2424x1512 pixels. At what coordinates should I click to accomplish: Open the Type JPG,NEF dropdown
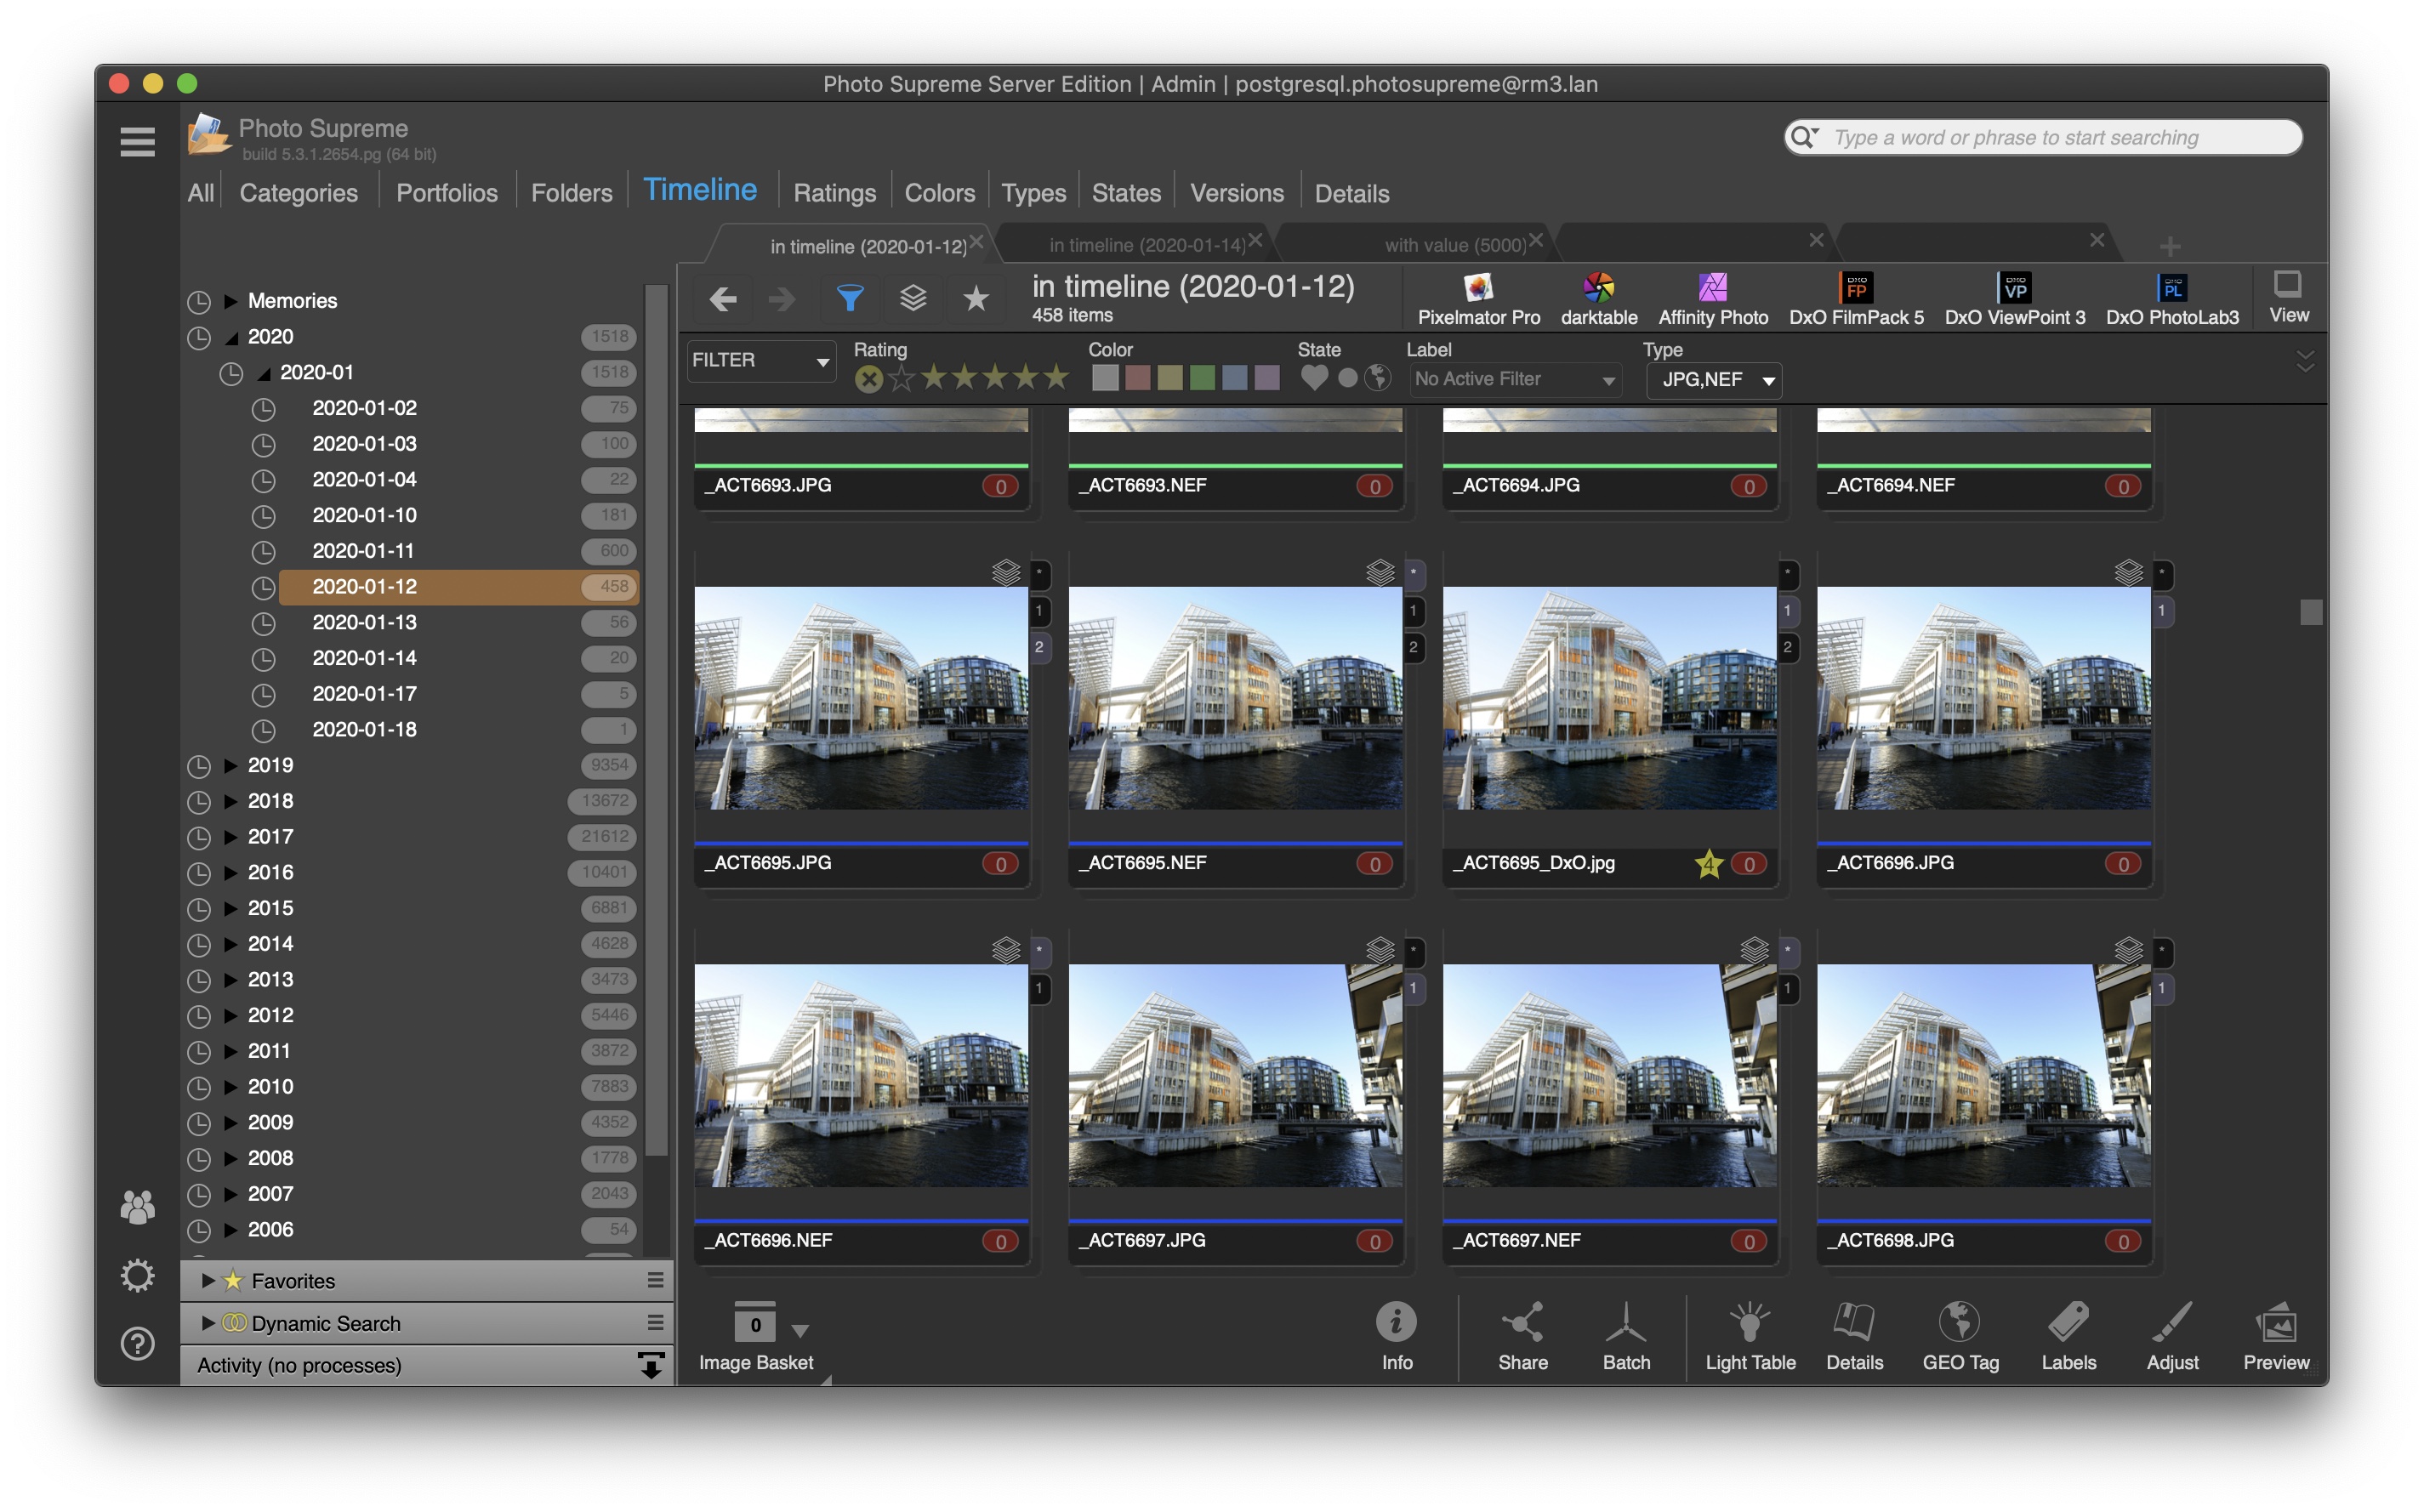tap(1713, 380)
